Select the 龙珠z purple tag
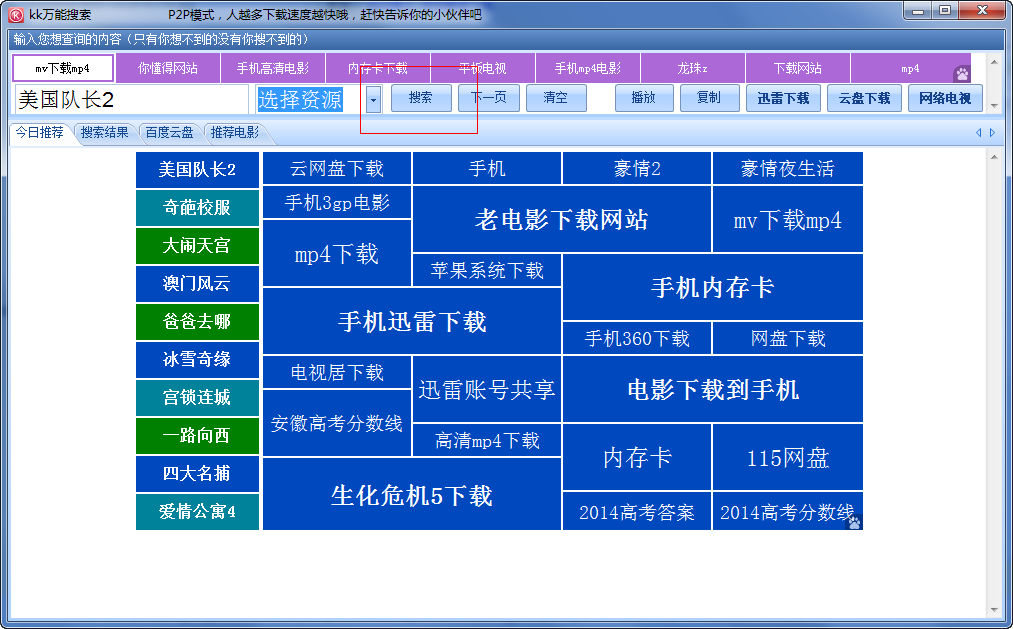 (x=693, y=68)
